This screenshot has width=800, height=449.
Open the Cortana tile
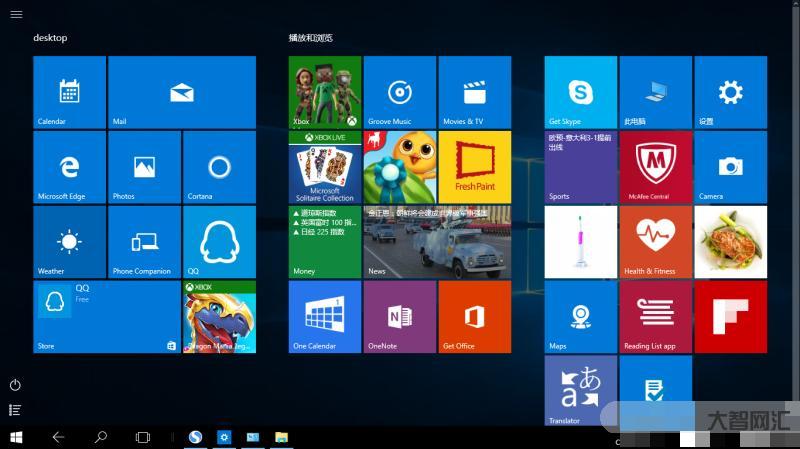coord(219,167)
